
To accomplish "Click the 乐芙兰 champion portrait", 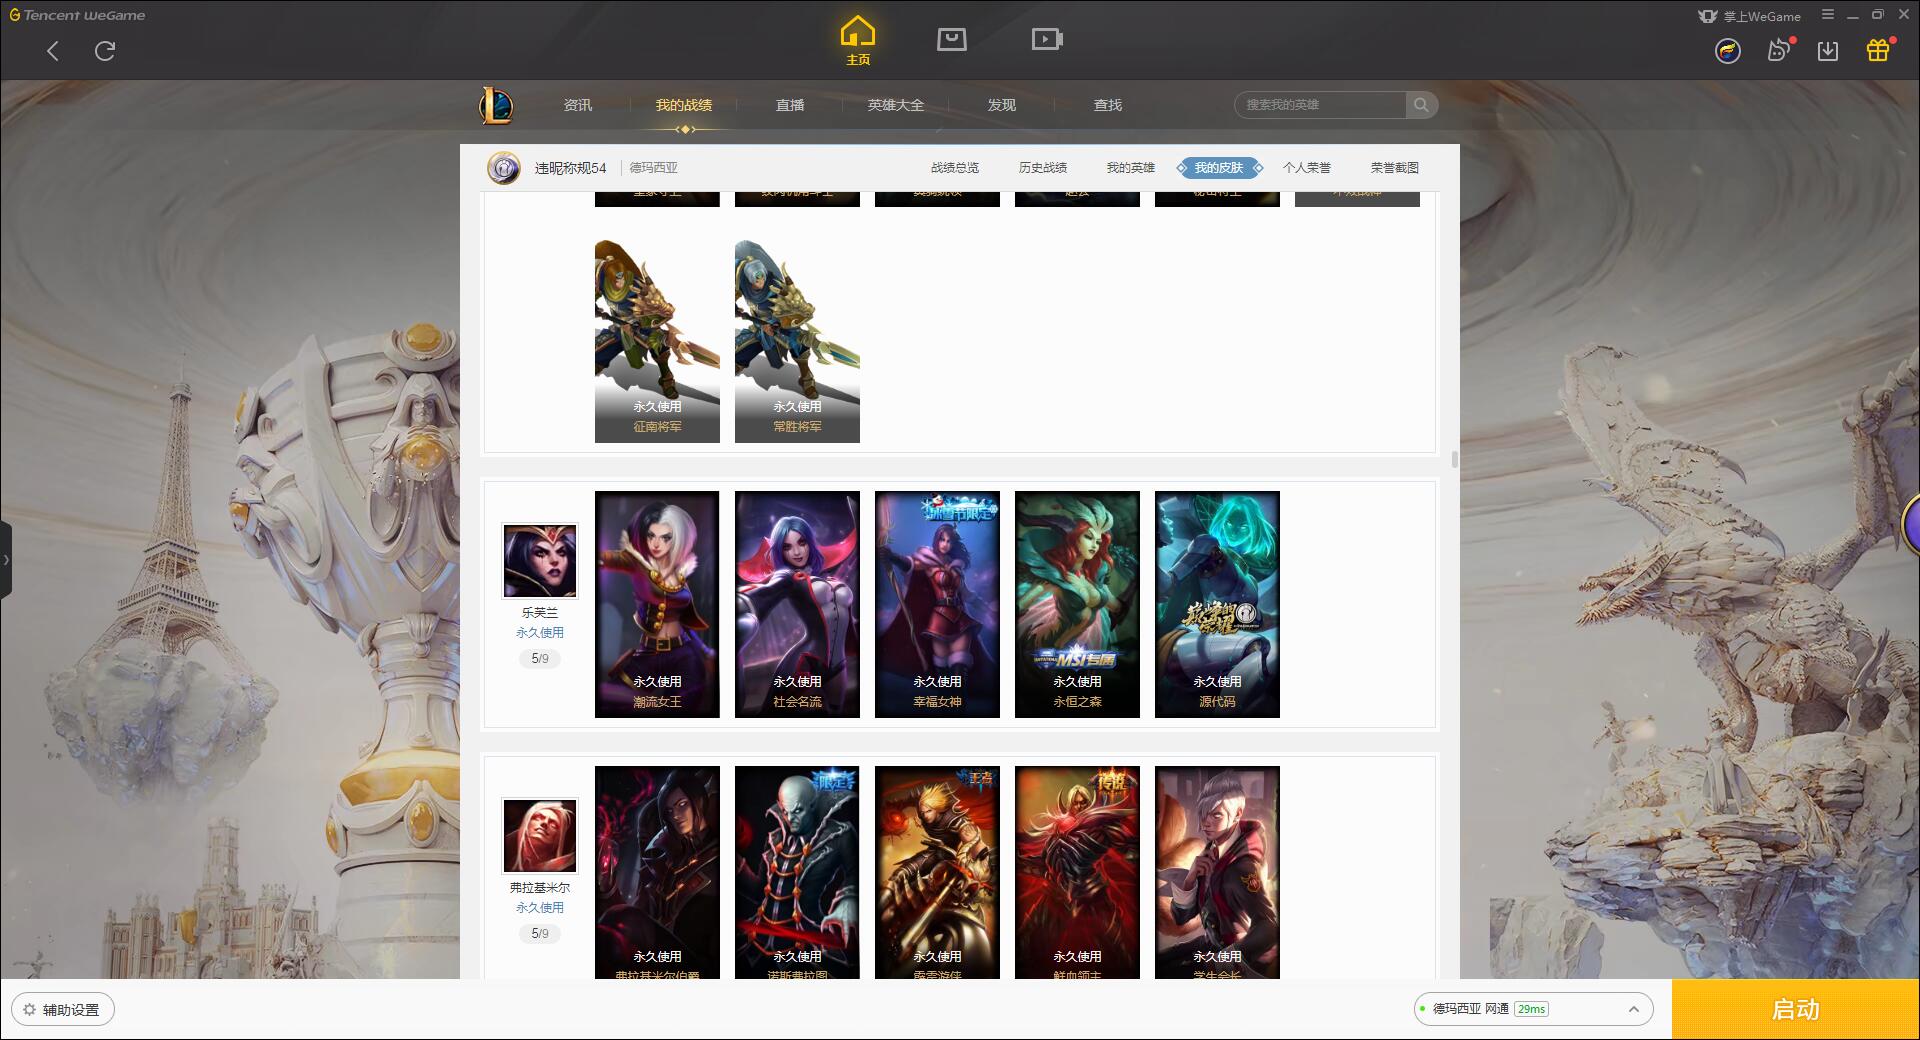I will [540, 561].
